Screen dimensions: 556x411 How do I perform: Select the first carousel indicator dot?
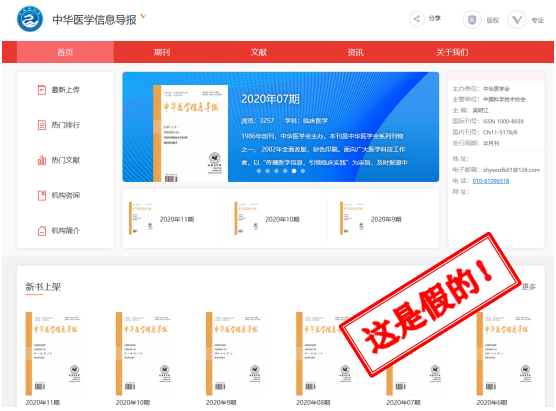tap(259, 171)
